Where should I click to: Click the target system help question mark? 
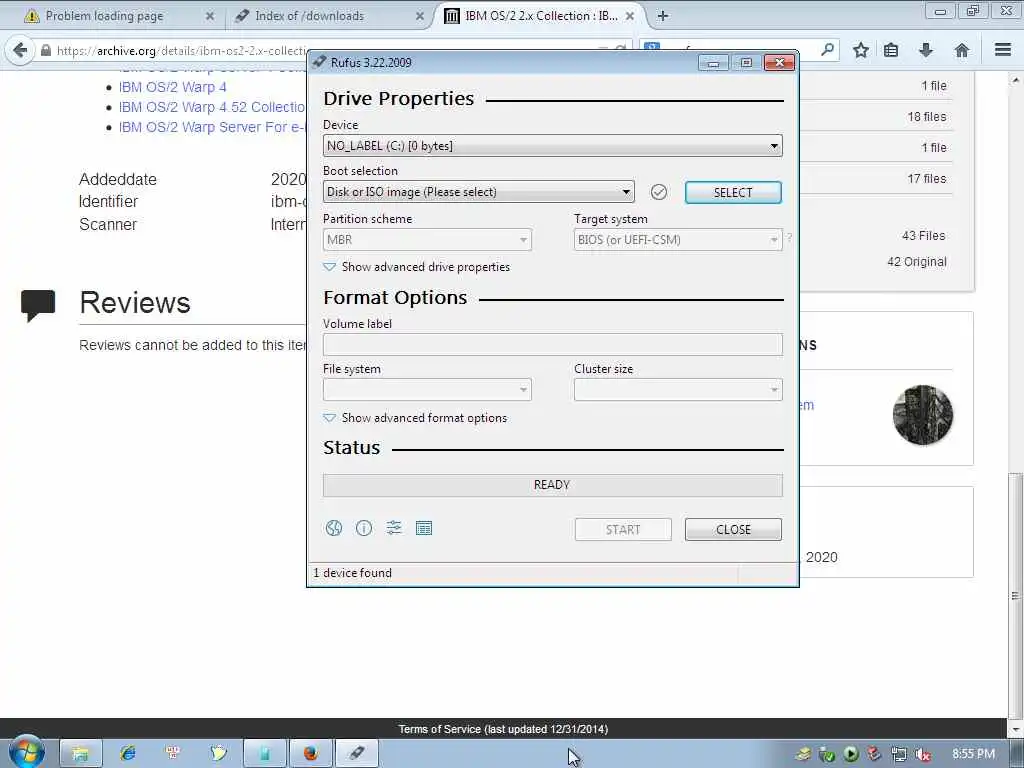point(789,238)
